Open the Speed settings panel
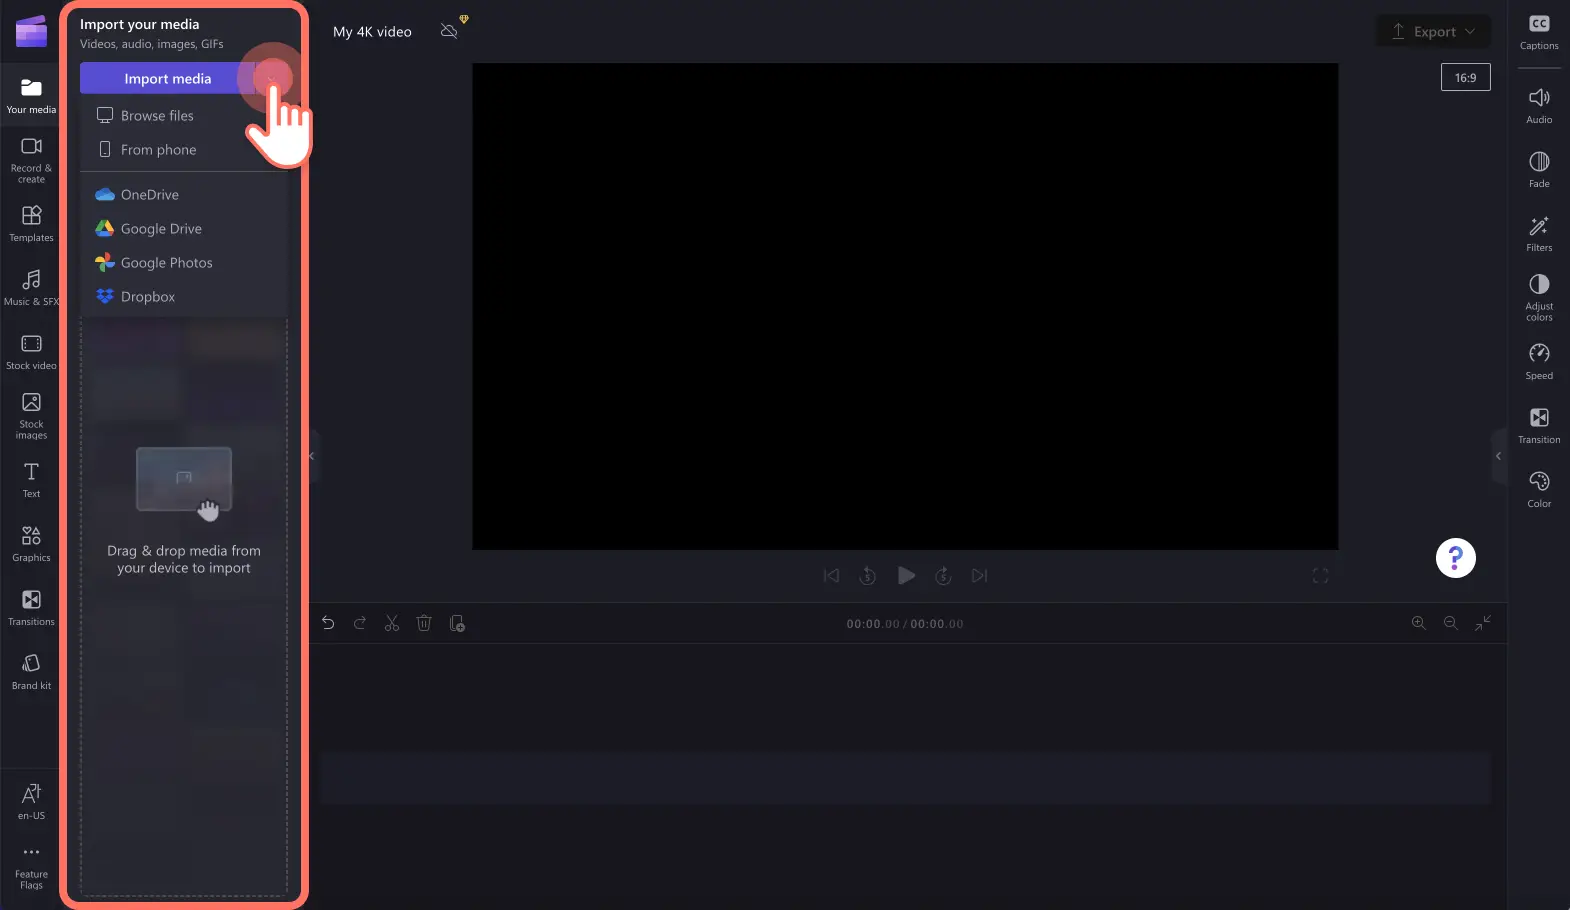The width and height of the screenshot is (1570, 910). pos(1538,361)
